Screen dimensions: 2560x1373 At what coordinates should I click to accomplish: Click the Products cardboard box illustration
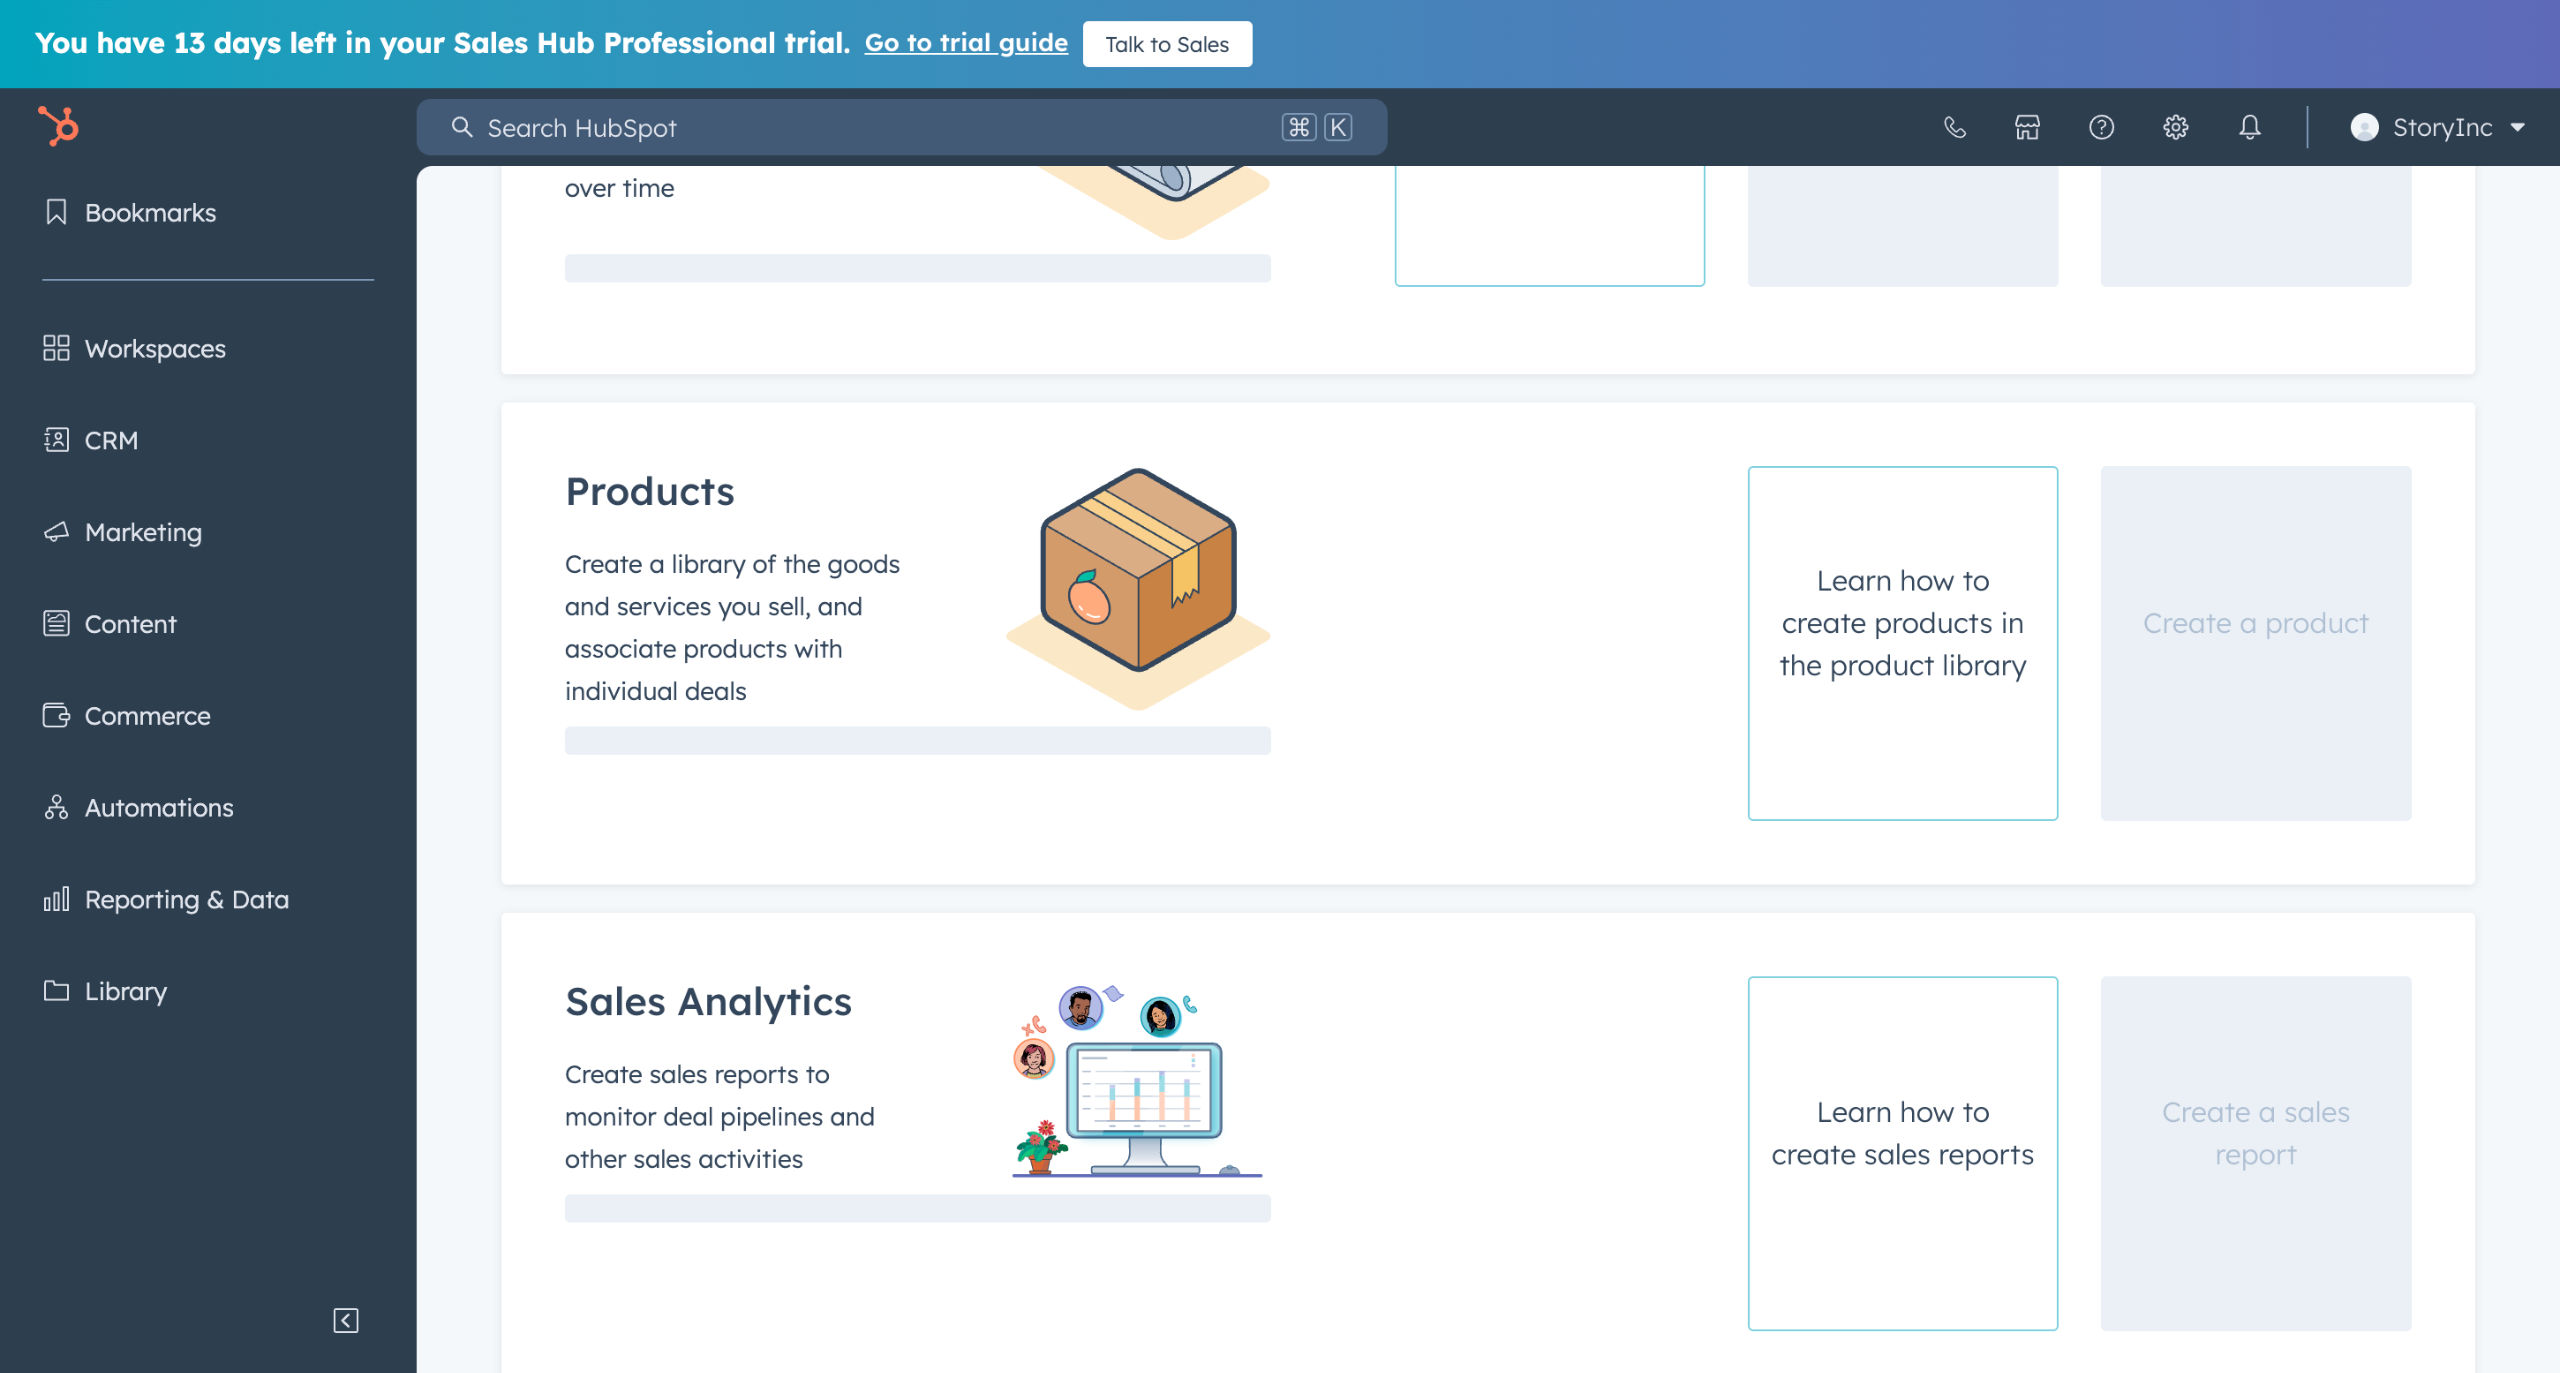point(1138,588)
